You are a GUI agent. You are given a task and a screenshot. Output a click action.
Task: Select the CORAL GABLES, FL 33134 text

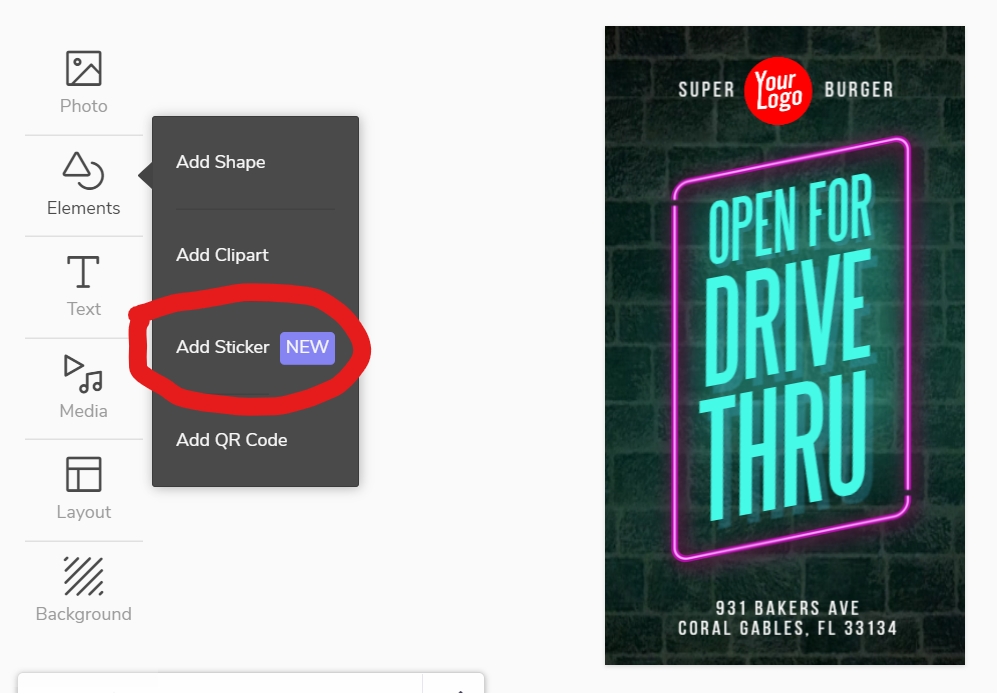(787, 629)
